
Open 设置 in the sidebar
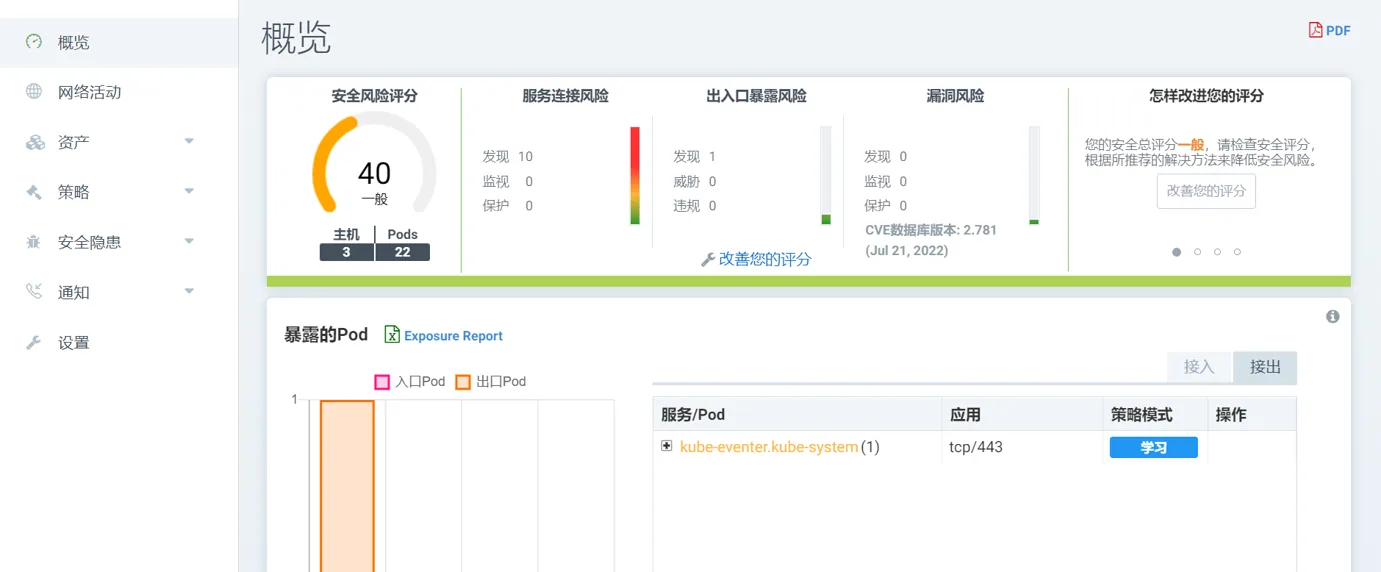119,342
